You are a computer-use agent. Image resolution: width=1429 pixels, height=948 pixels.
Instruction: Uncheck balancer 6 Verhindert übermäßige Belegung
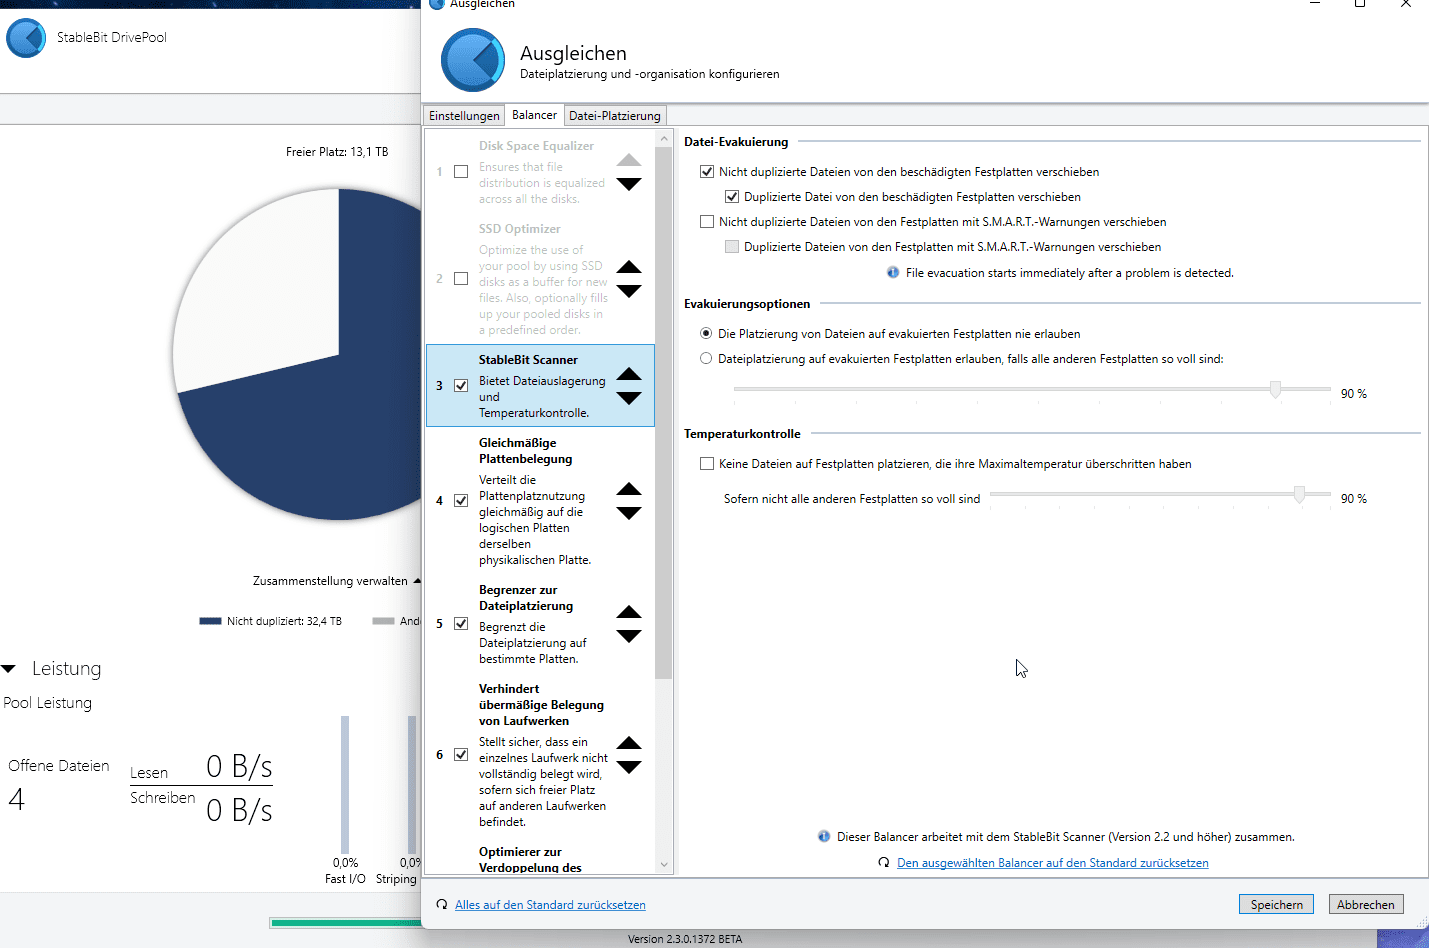coord(461,755)
